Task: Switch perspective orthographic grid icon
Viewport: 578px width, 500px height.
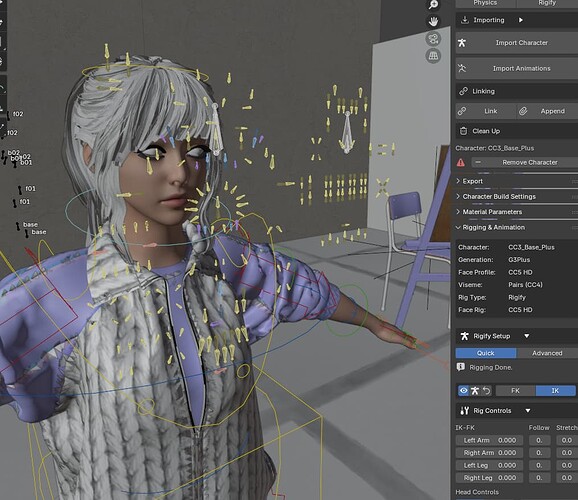Action: point(433,56)
